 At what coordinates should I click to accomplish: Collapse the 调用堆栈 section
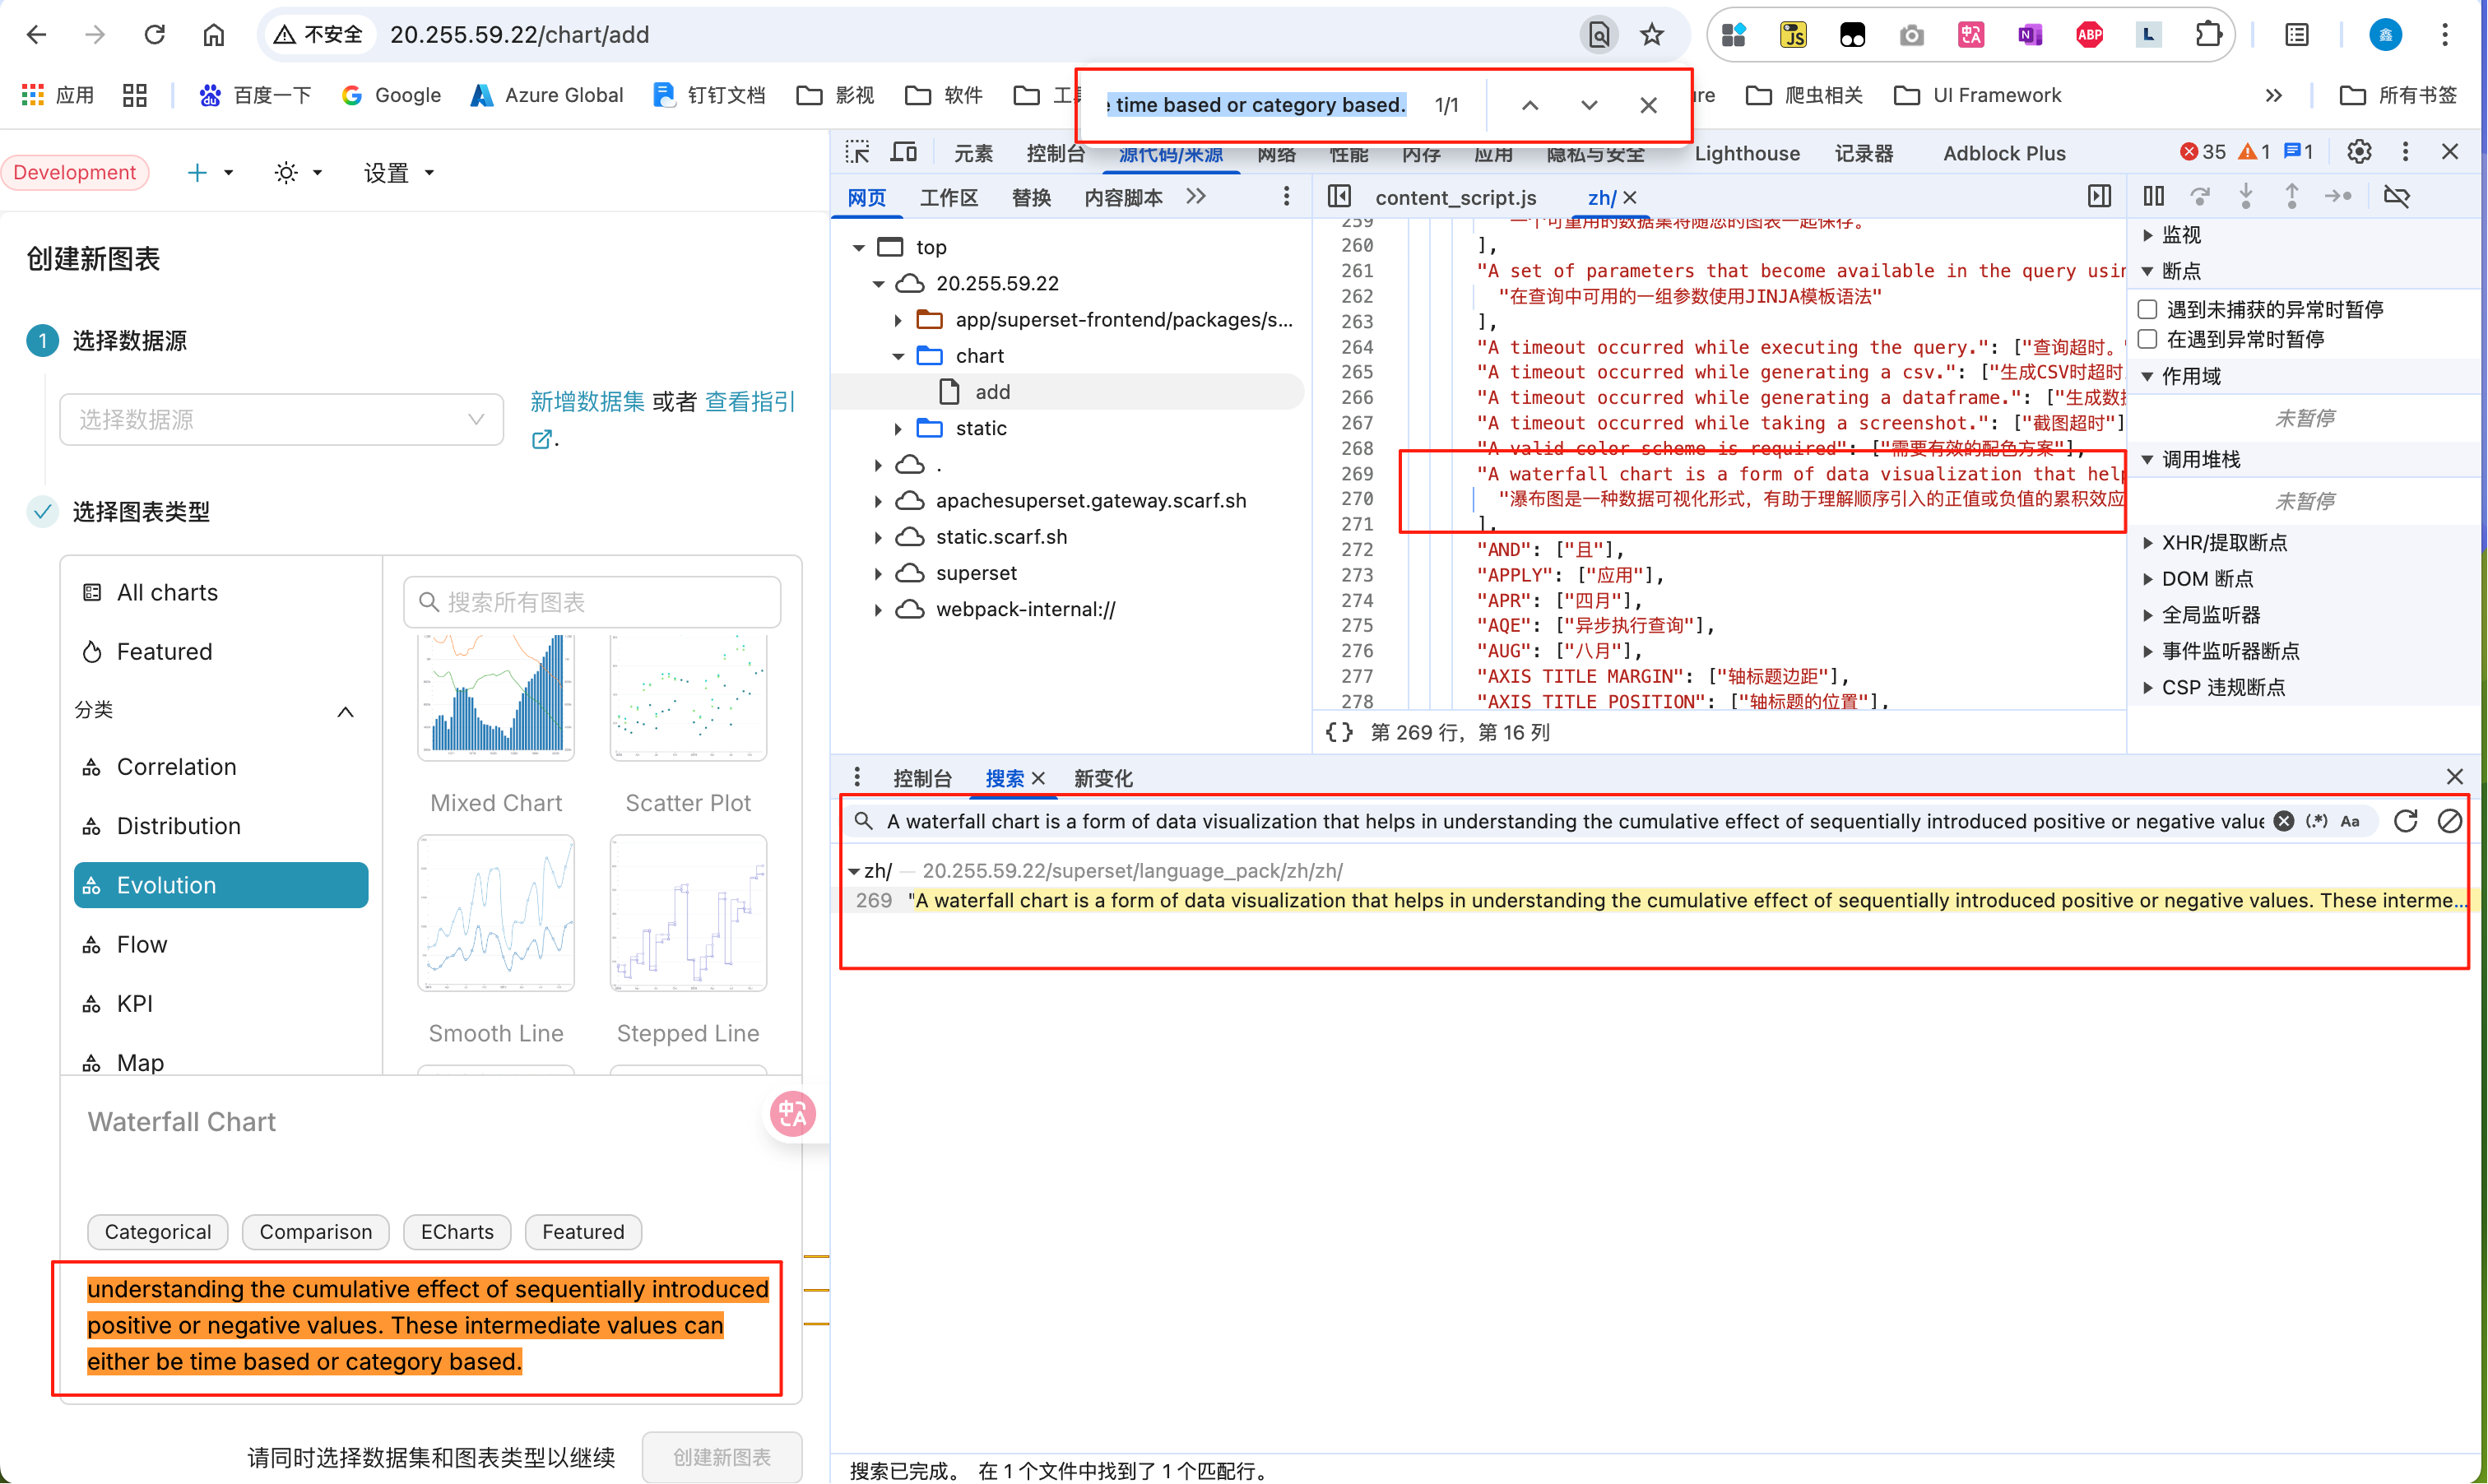(2147, 459)
